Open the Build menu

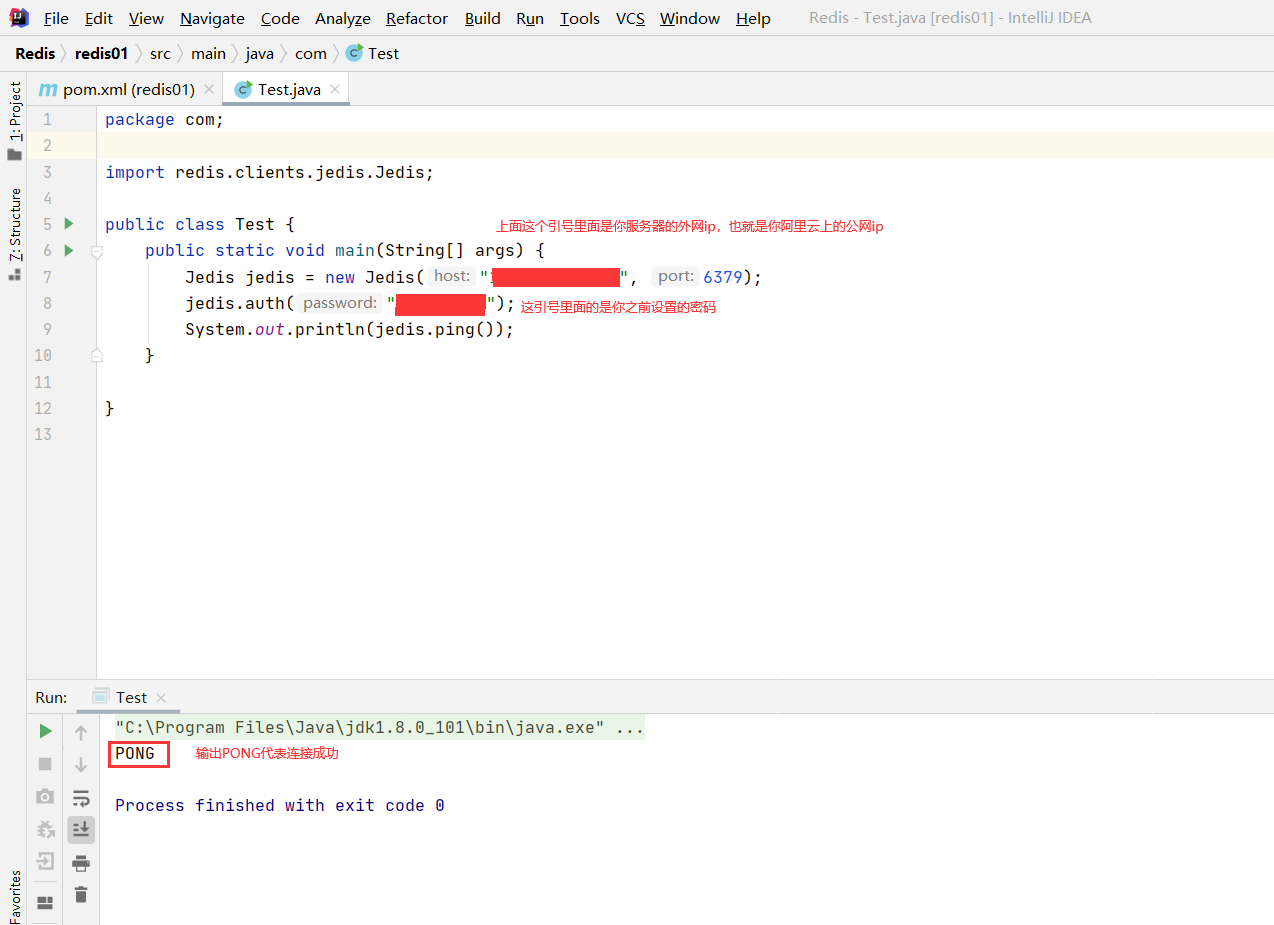point(482,18)
